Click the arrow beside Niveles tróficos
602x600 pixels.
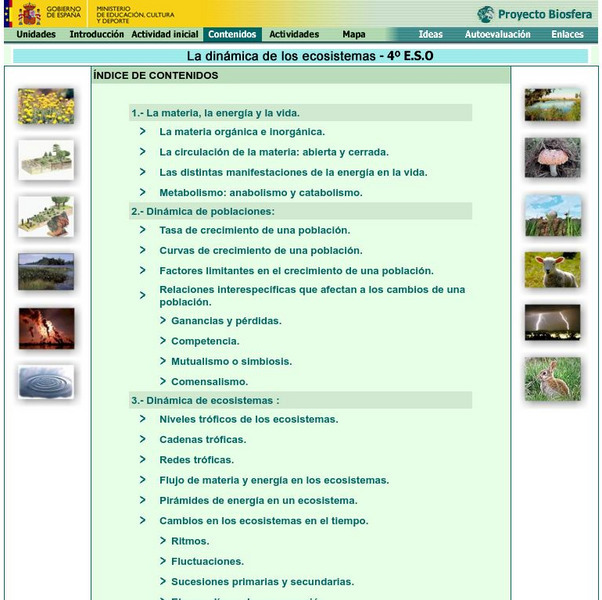[x=142, y=419]
